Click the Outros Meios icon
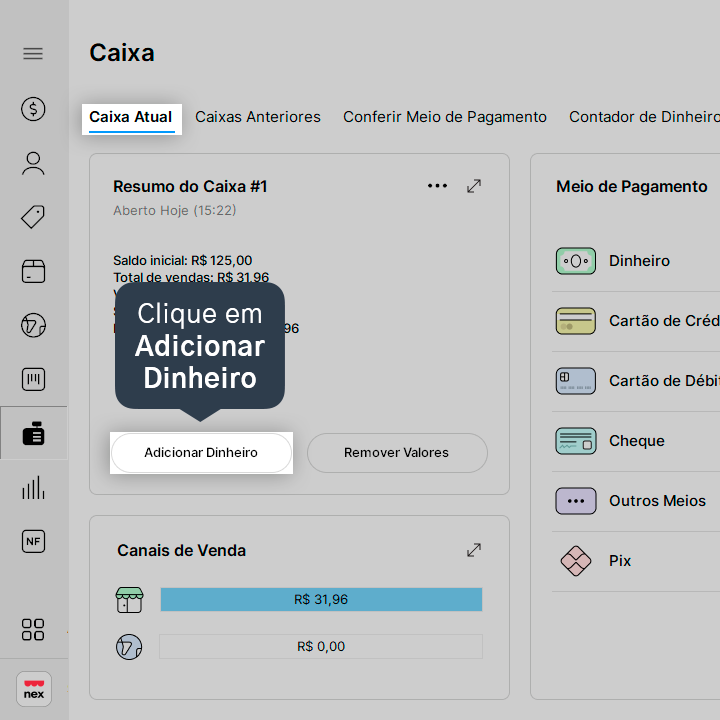The width and height of the screenshot is (720, 720). (576, 501)
